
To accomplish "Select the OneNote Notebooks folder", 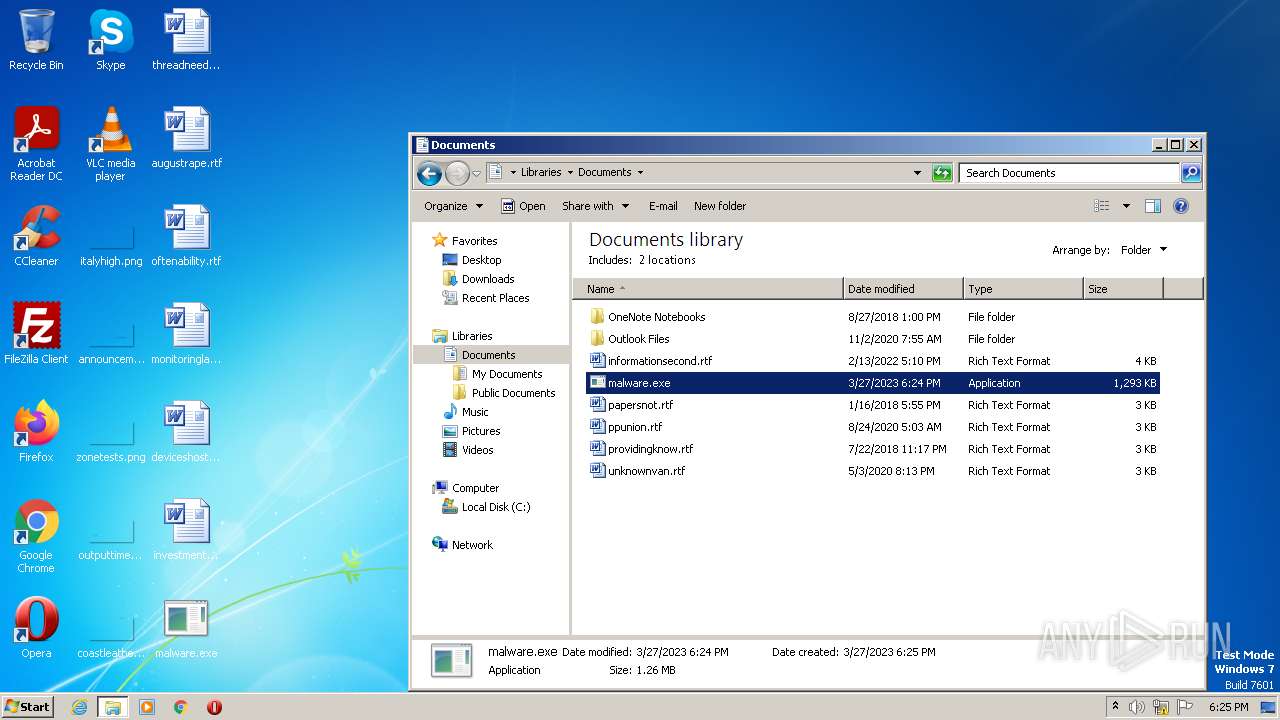I will pyautogui.click(x=872, y=317).
